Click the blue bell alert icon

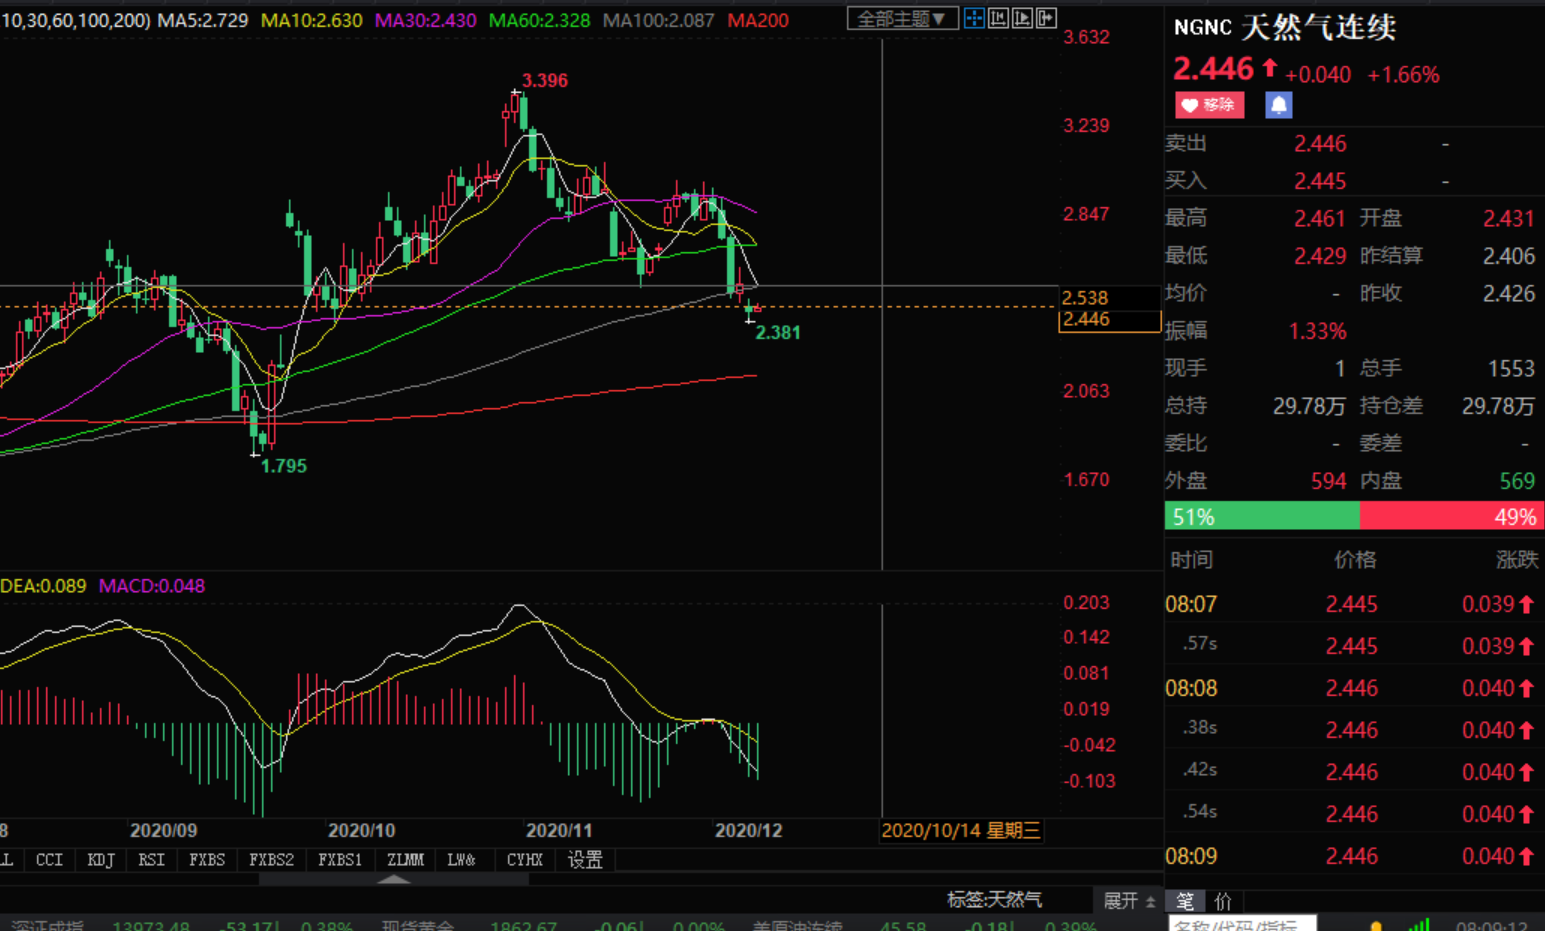pyautogui.click(x=1278, y=105)
